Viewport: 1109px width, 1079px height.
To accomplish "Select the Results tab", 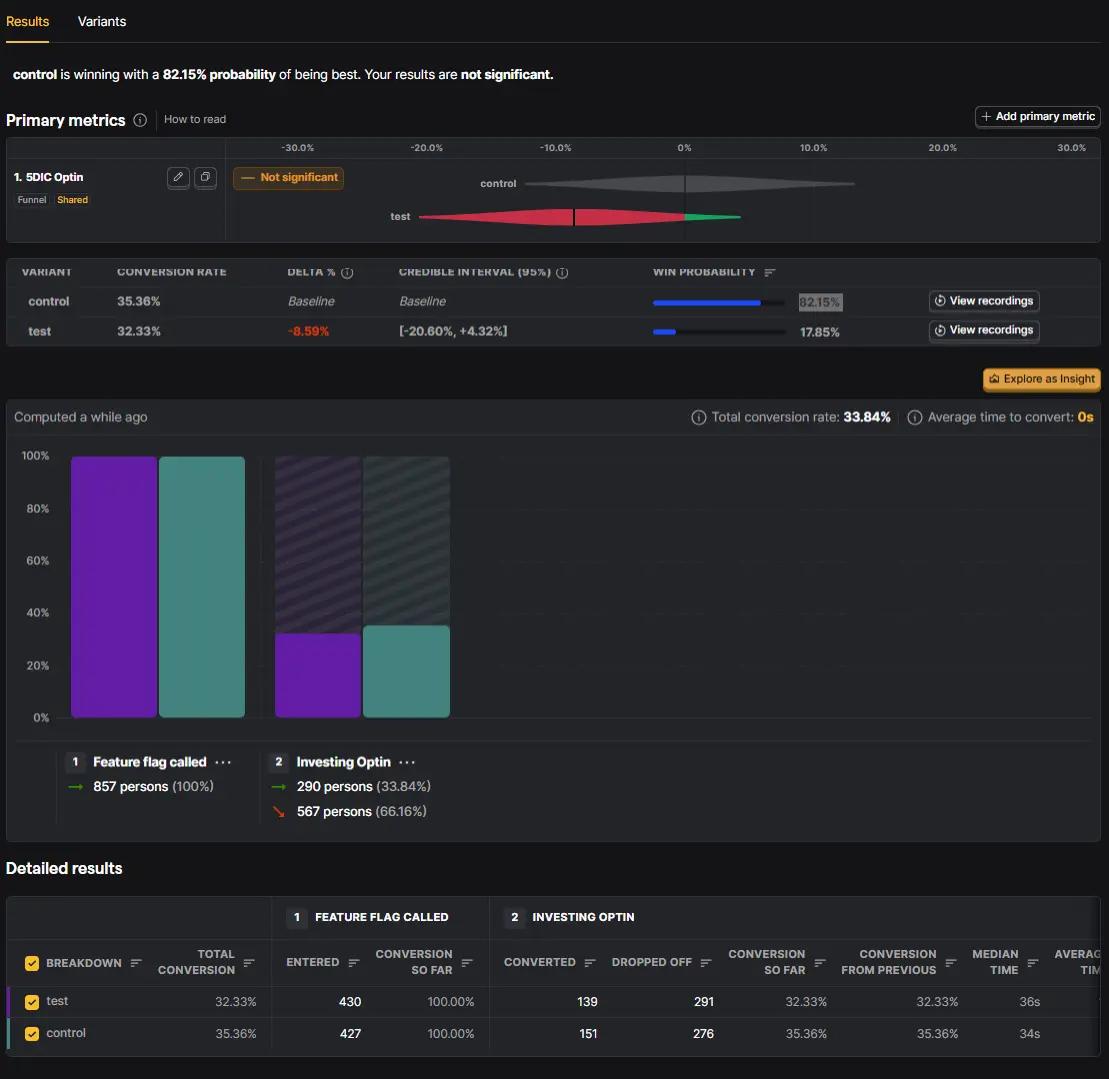I will pos(28,22).
